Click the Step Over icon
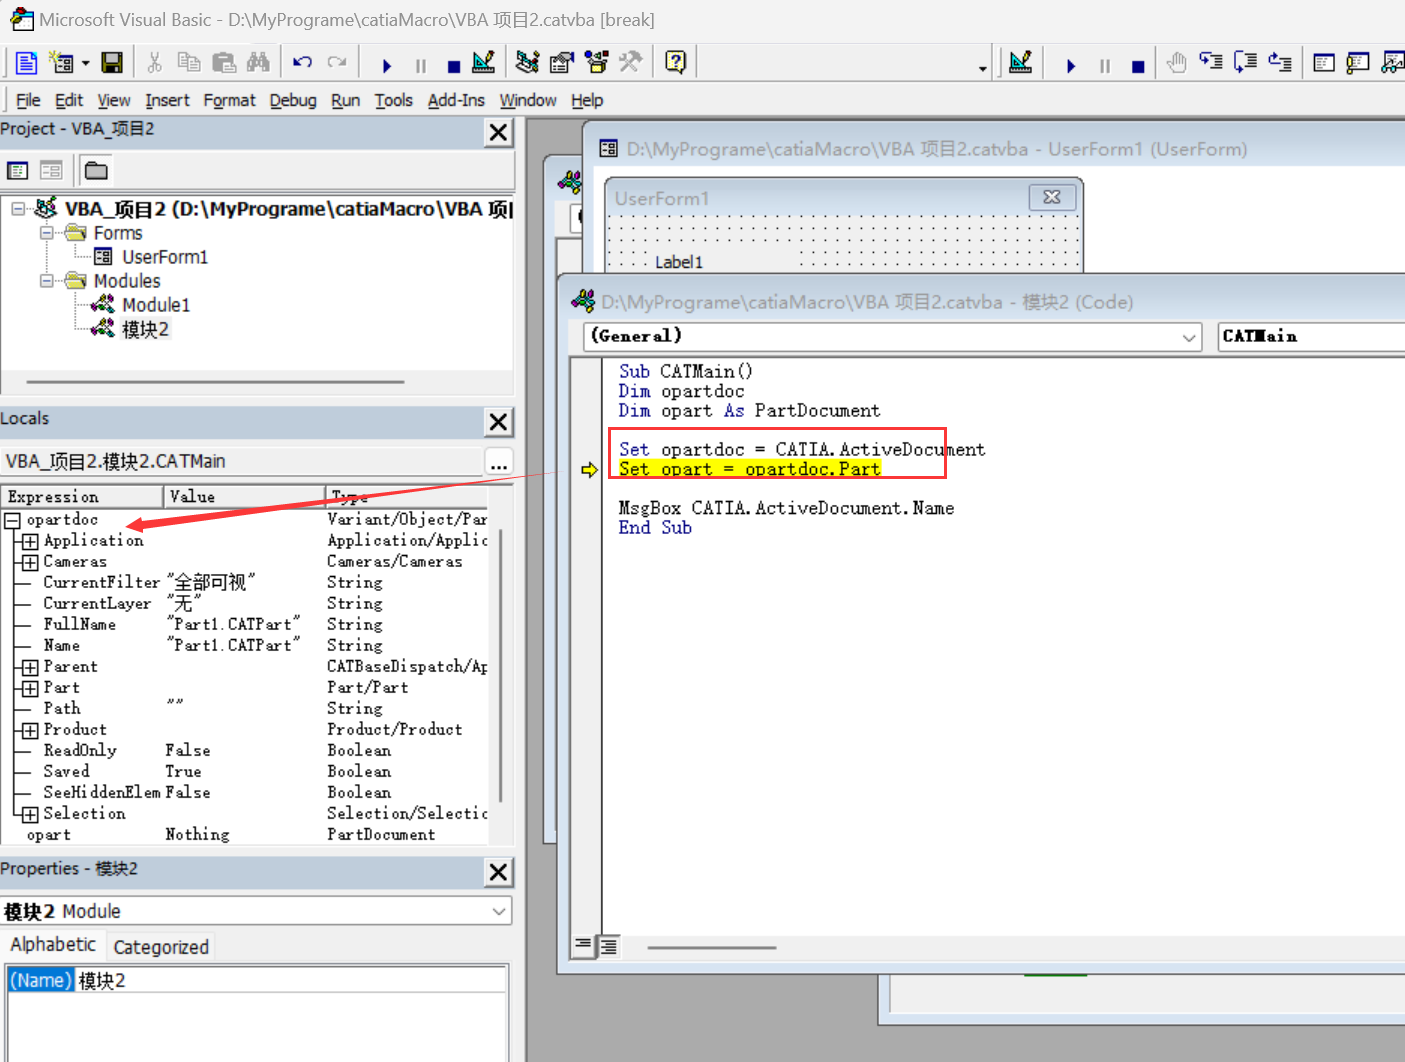The image size is (1405, 1062). (x=1246, y=63)
